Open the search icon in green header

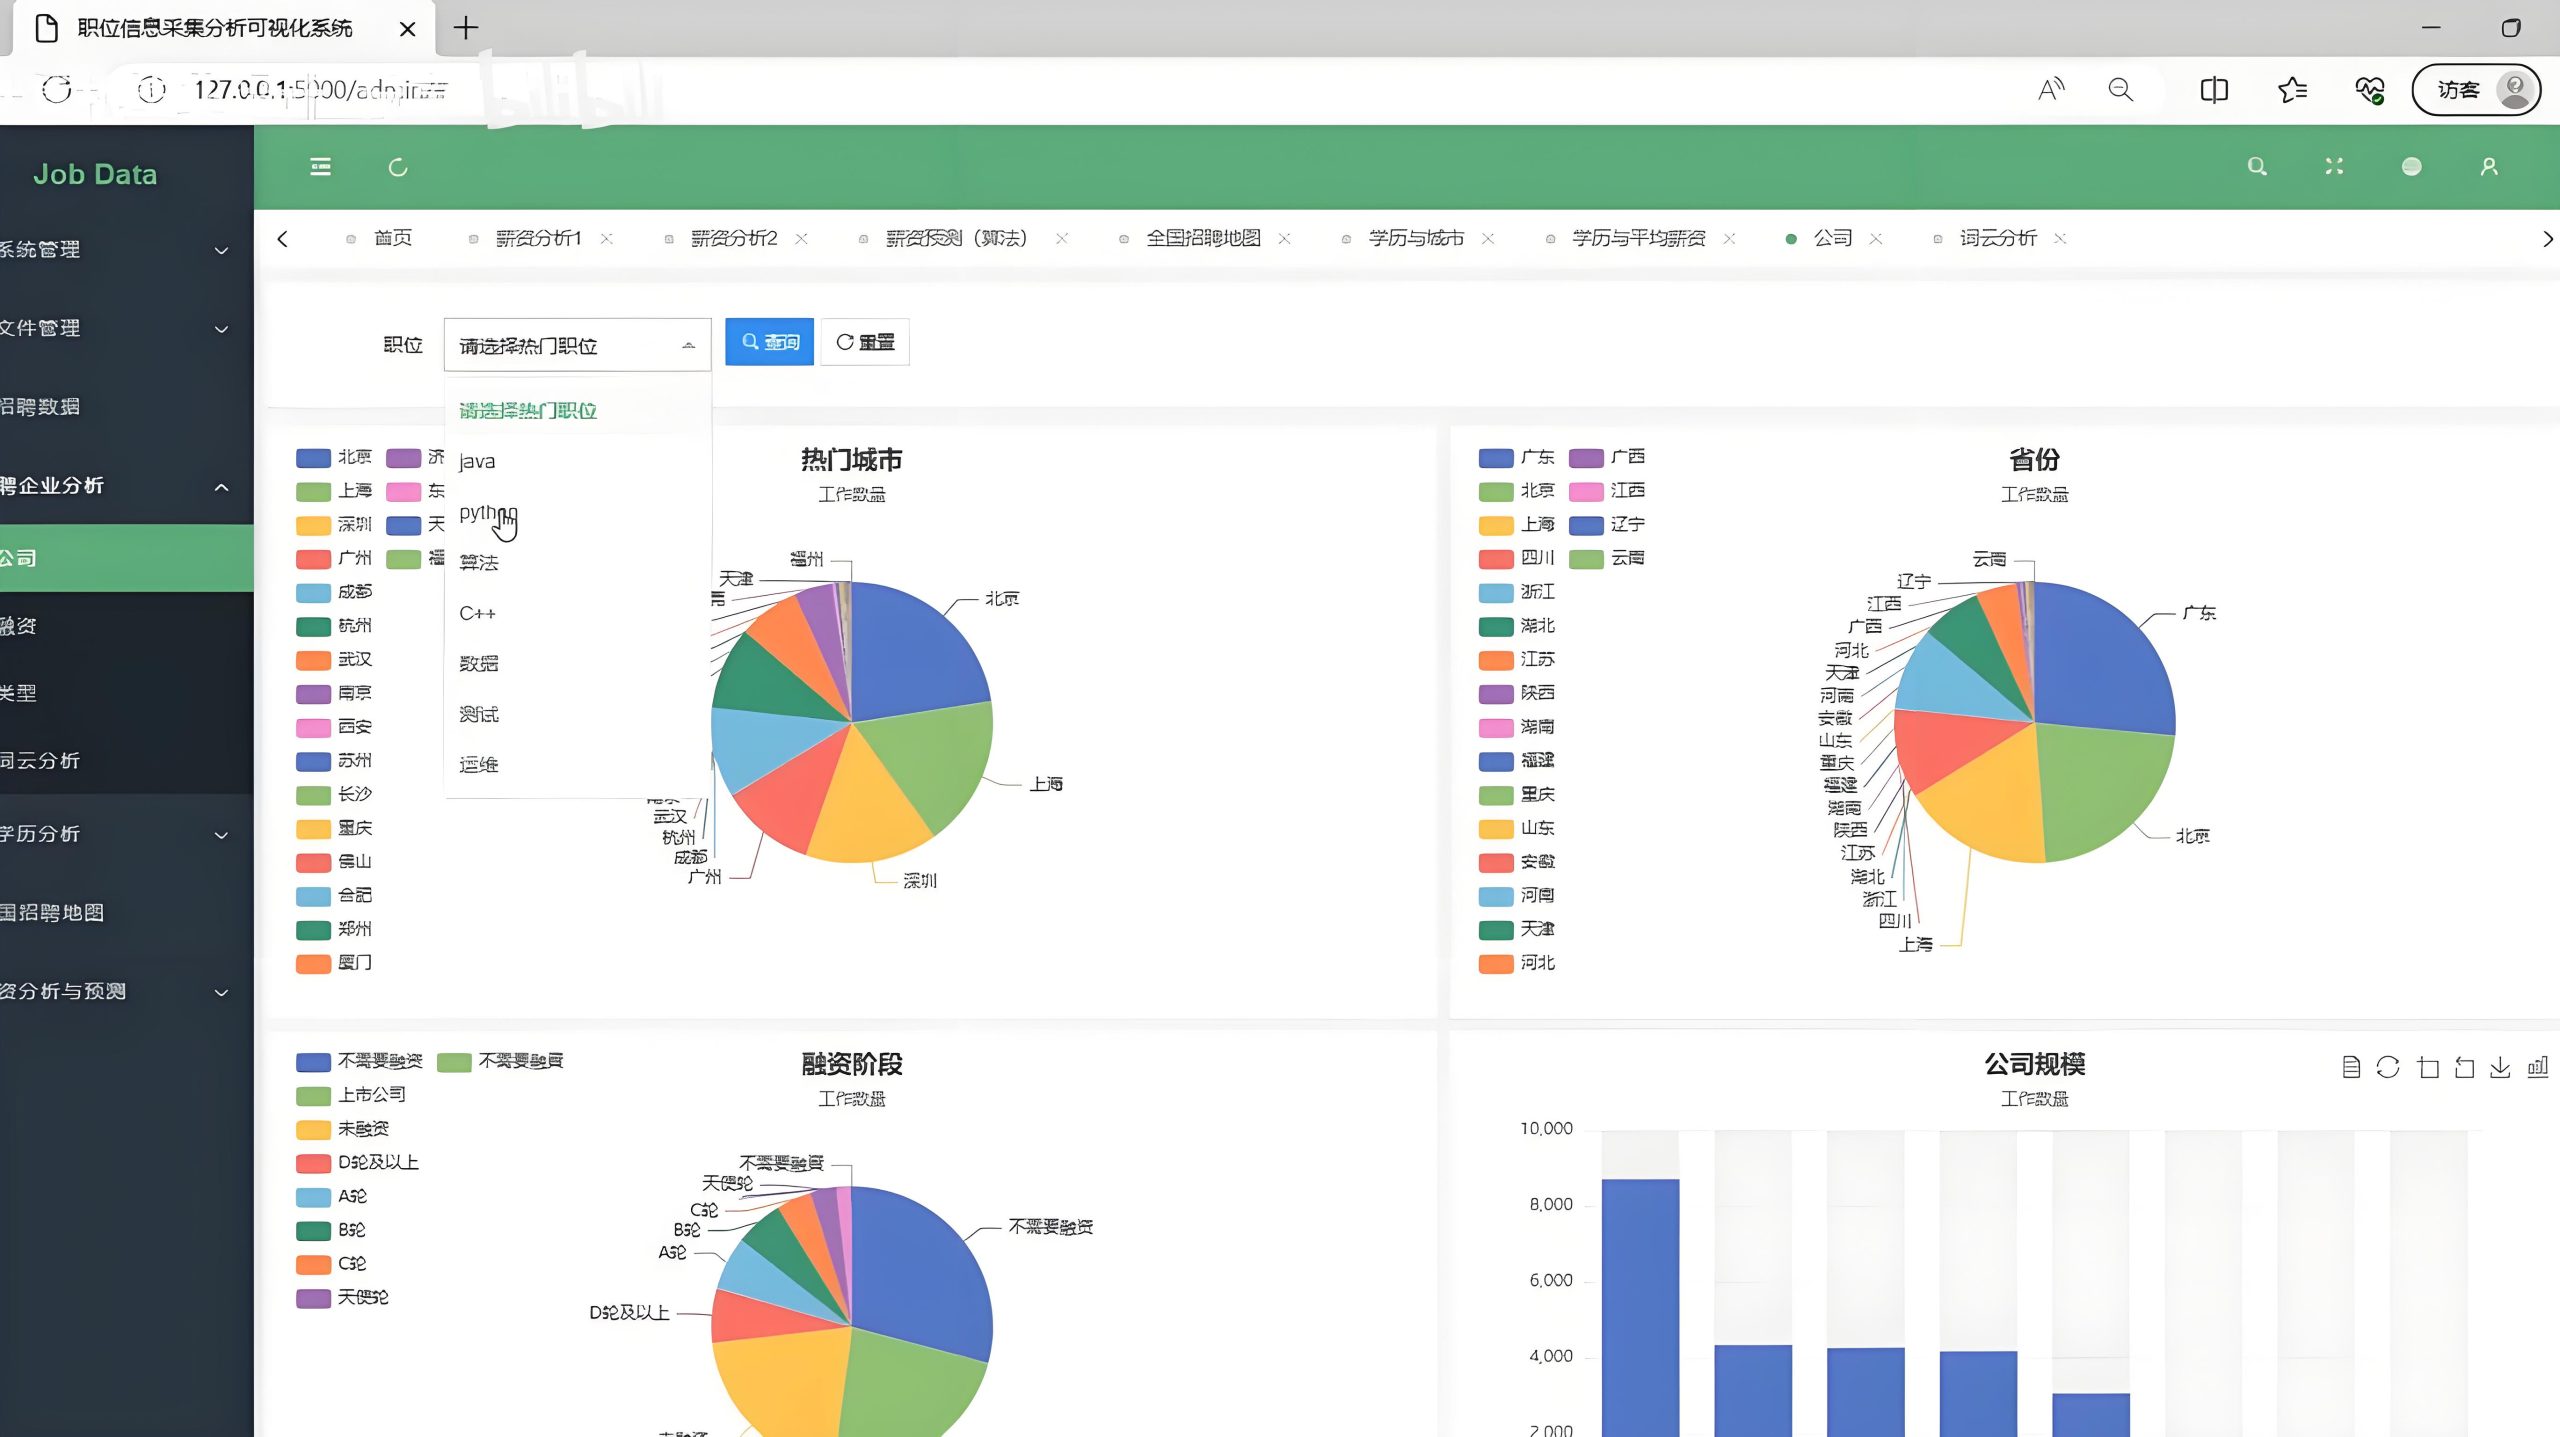pyautogui.click(x=2257, y=167)
